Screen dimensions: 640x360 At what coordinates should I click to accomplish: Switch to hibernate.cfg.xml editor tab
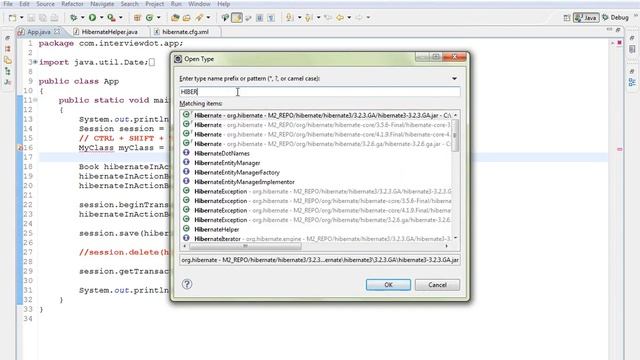(185, 31)
